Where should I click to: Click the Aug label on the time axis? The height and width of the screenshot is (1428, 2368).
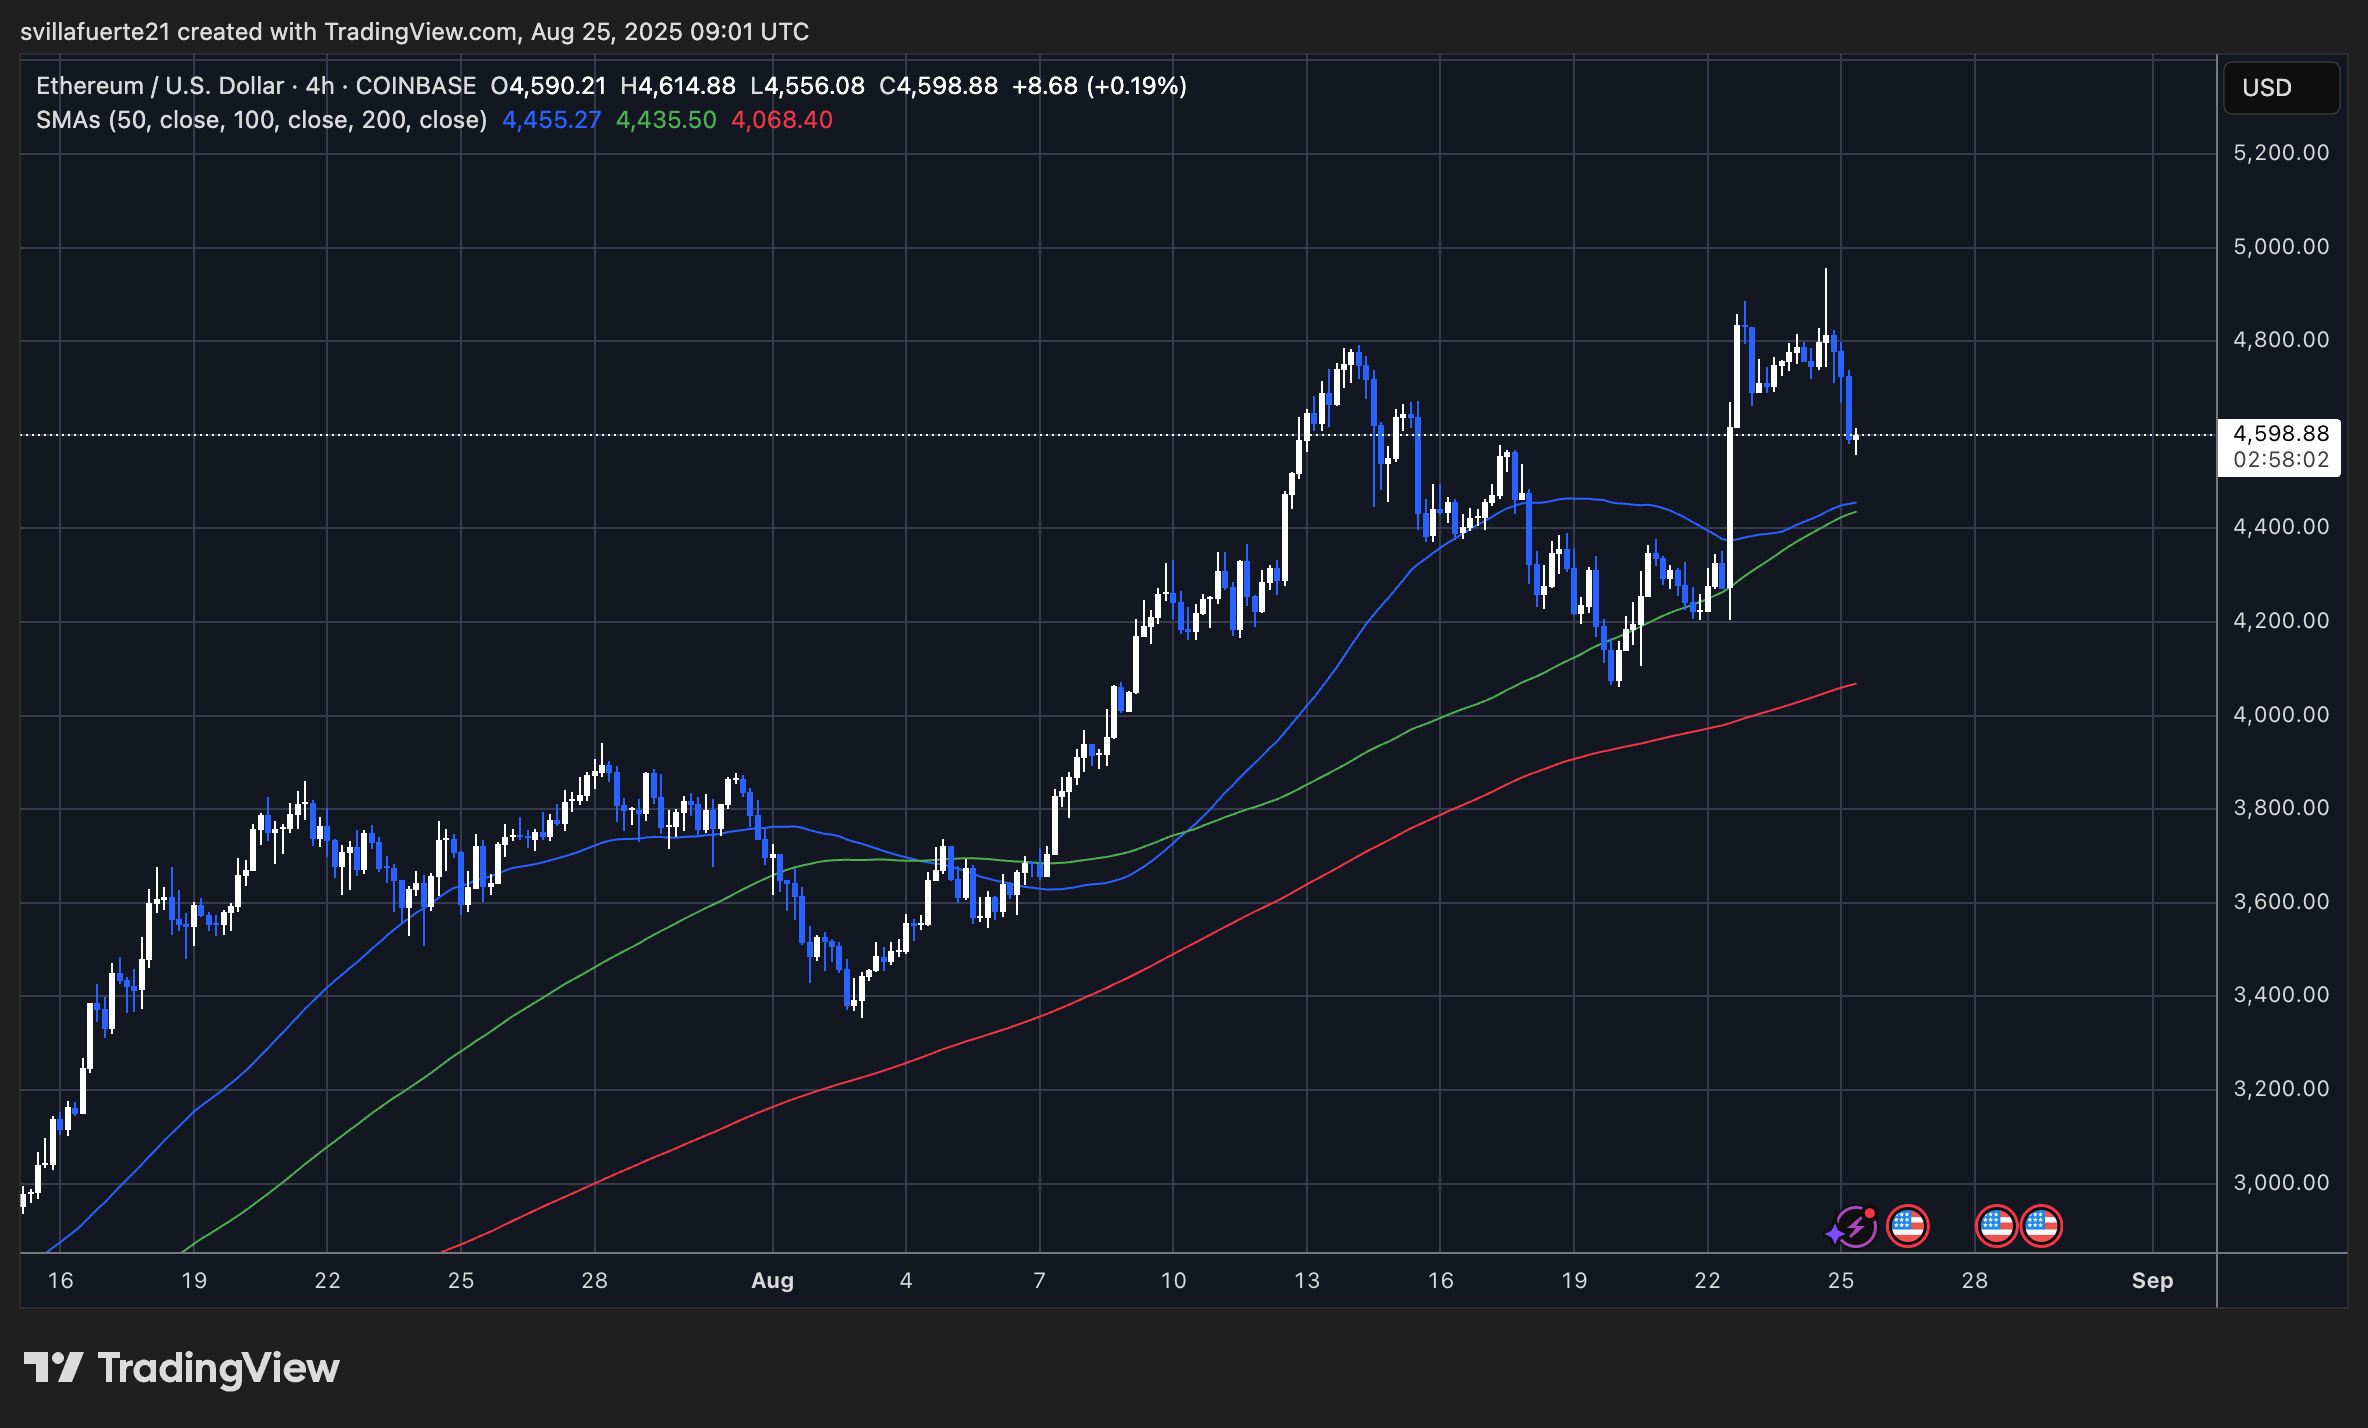pos(773,1281)
